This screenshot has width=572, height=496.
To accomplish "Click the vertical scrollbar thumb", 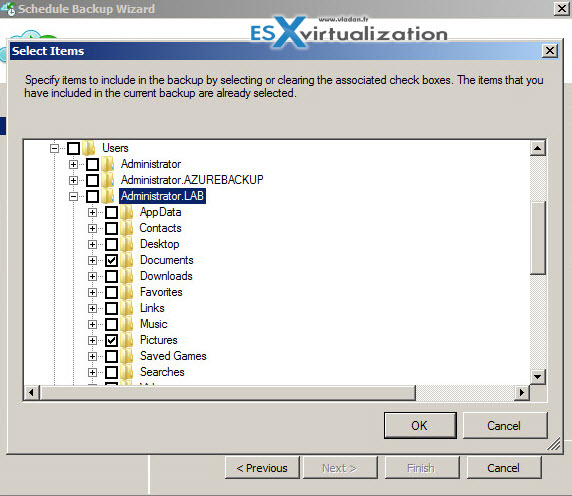I will (538, 238).
